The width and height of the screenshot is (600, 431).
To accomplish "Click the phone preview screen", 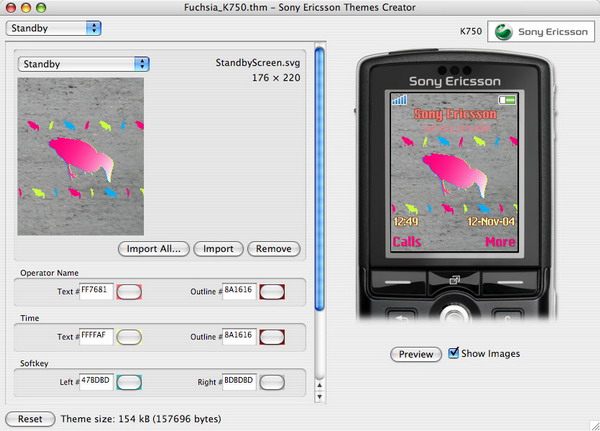I will coord(454,172).
